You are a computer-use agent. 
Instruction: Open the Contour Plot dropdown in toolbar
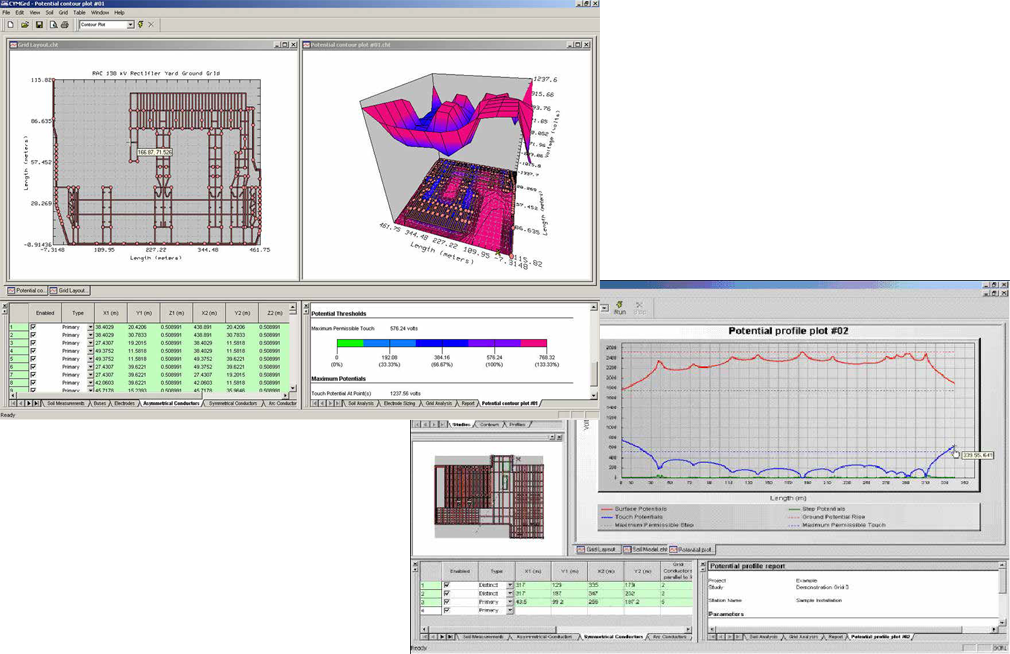coord(130,24)
